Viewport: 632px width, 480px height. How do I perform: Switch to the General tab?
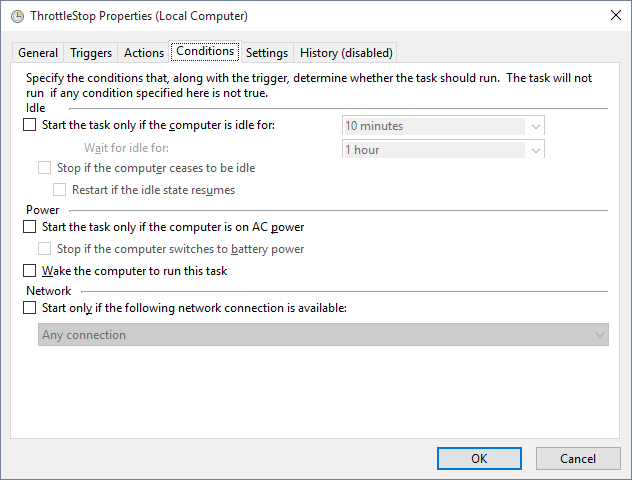(38, 53)
